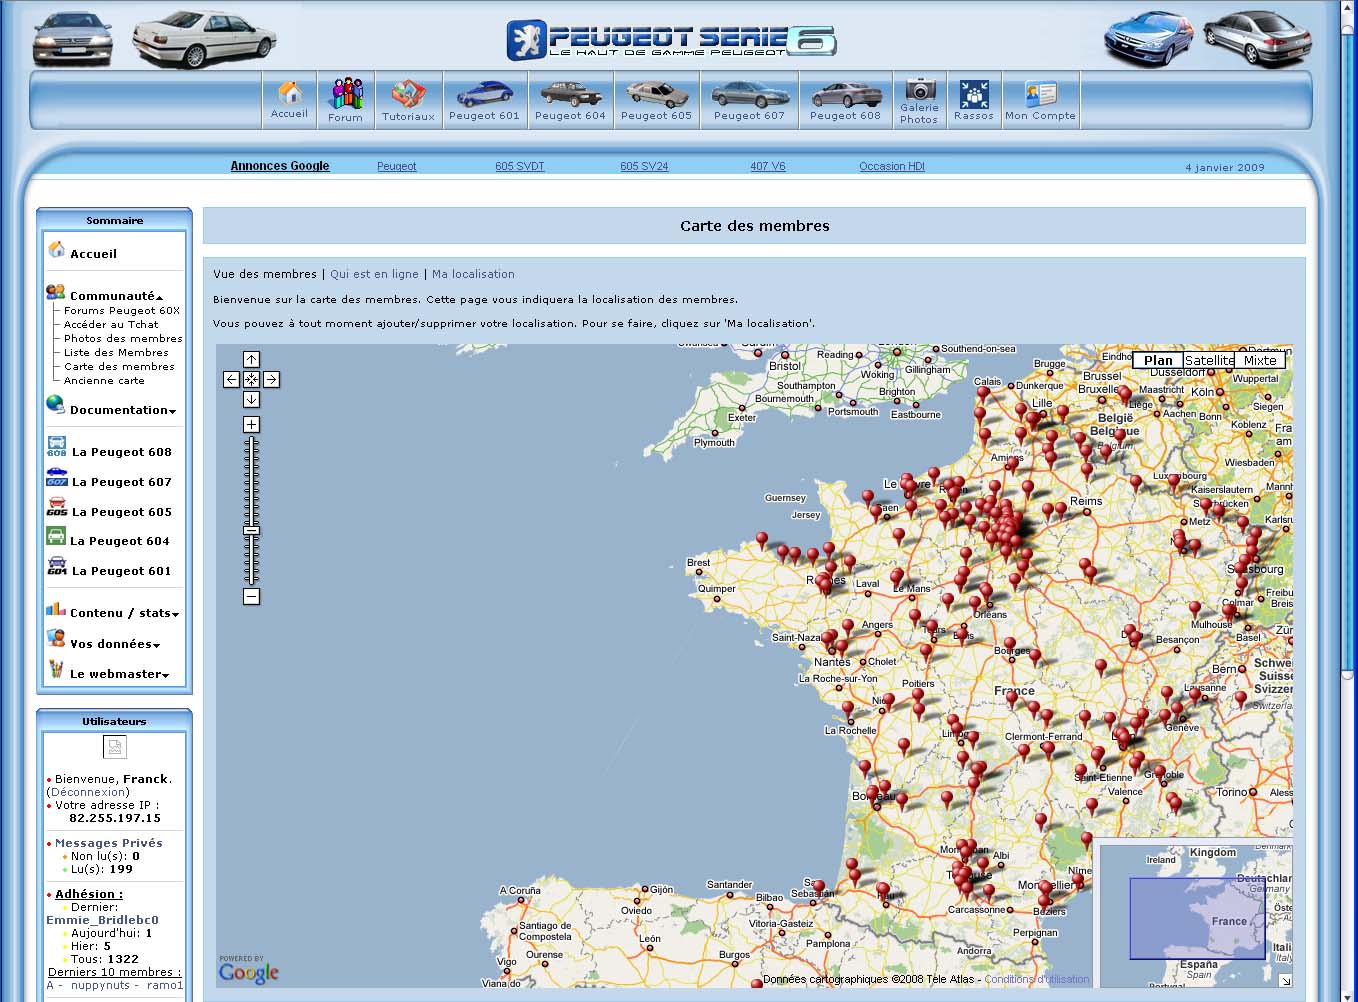Click the Peugeot Serie 6 site logo
The height and width of the screenshot is (1002, 1358).
(671, 40)
